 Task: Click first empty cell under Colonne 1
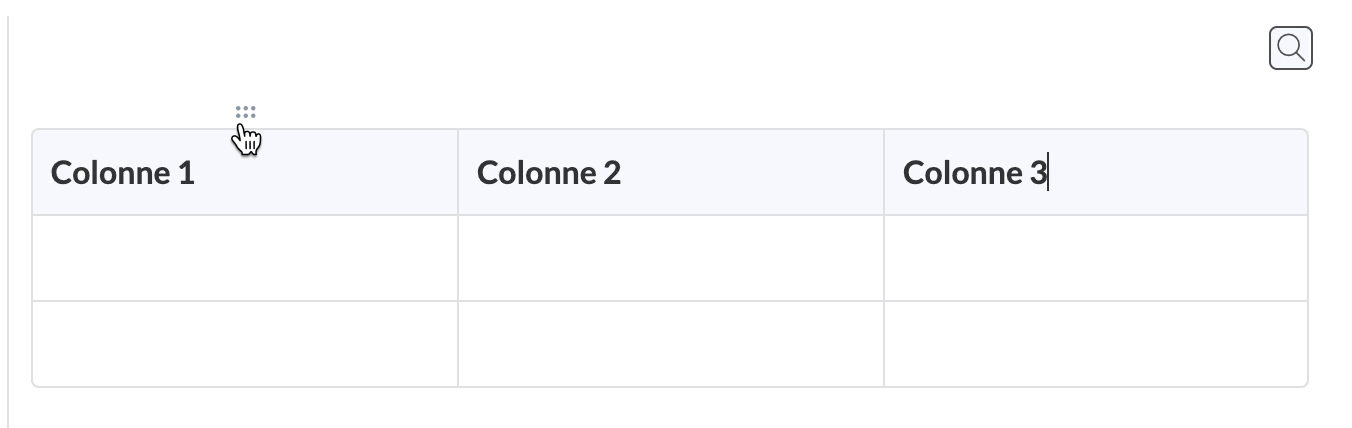pyautogui.click(x=245, y=258)
